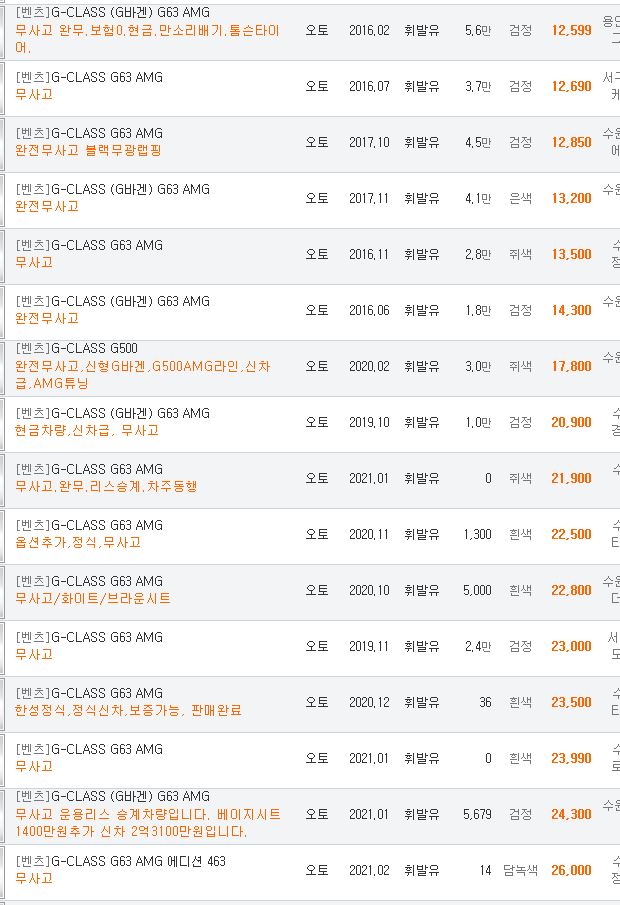Click the '현금차량,신차급, 무사고' description

point(87,431)
